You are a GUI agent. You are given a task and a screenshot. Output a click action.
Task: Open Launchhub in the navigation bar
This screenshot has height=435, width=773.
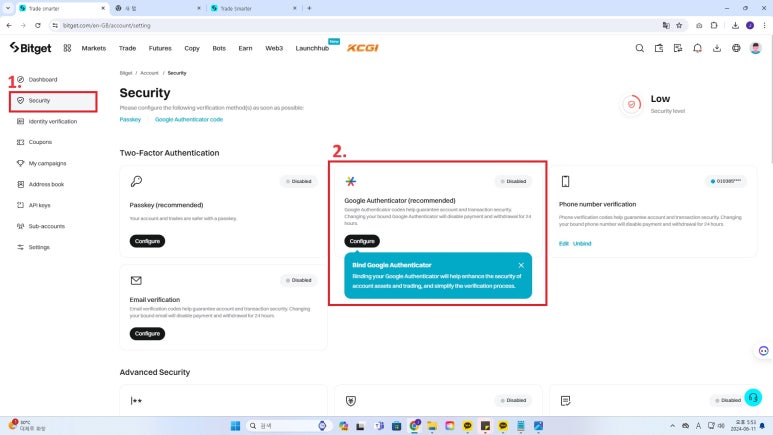coord(312,48)
